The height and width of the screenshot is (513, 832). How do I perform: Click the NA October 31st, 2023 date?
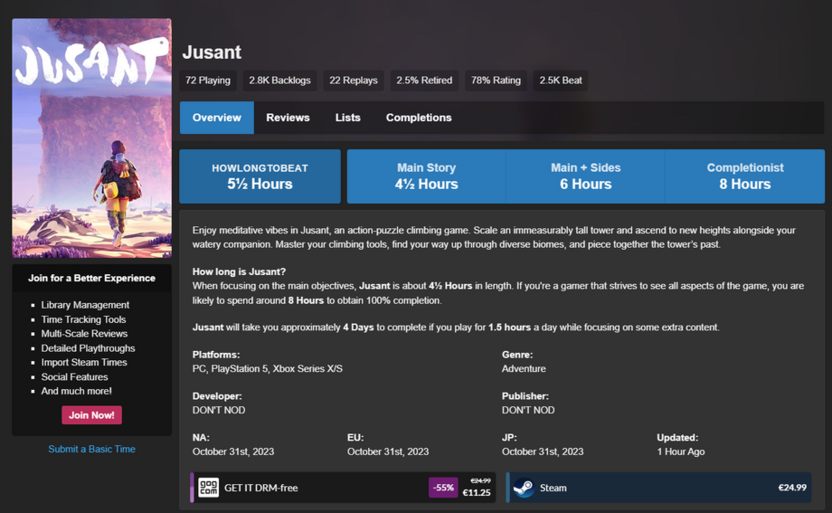(x=233, y=451)
